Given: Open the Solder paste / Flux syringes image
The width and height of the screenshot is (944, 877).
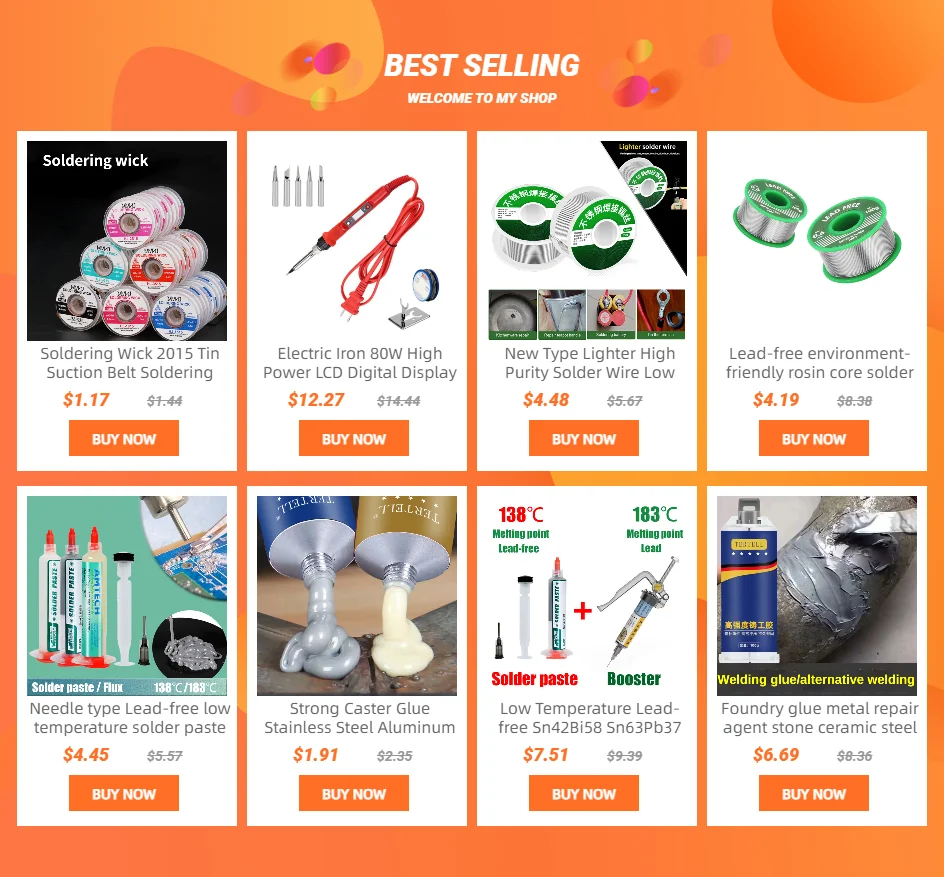Looking at the screenshot, I should 127,596.
